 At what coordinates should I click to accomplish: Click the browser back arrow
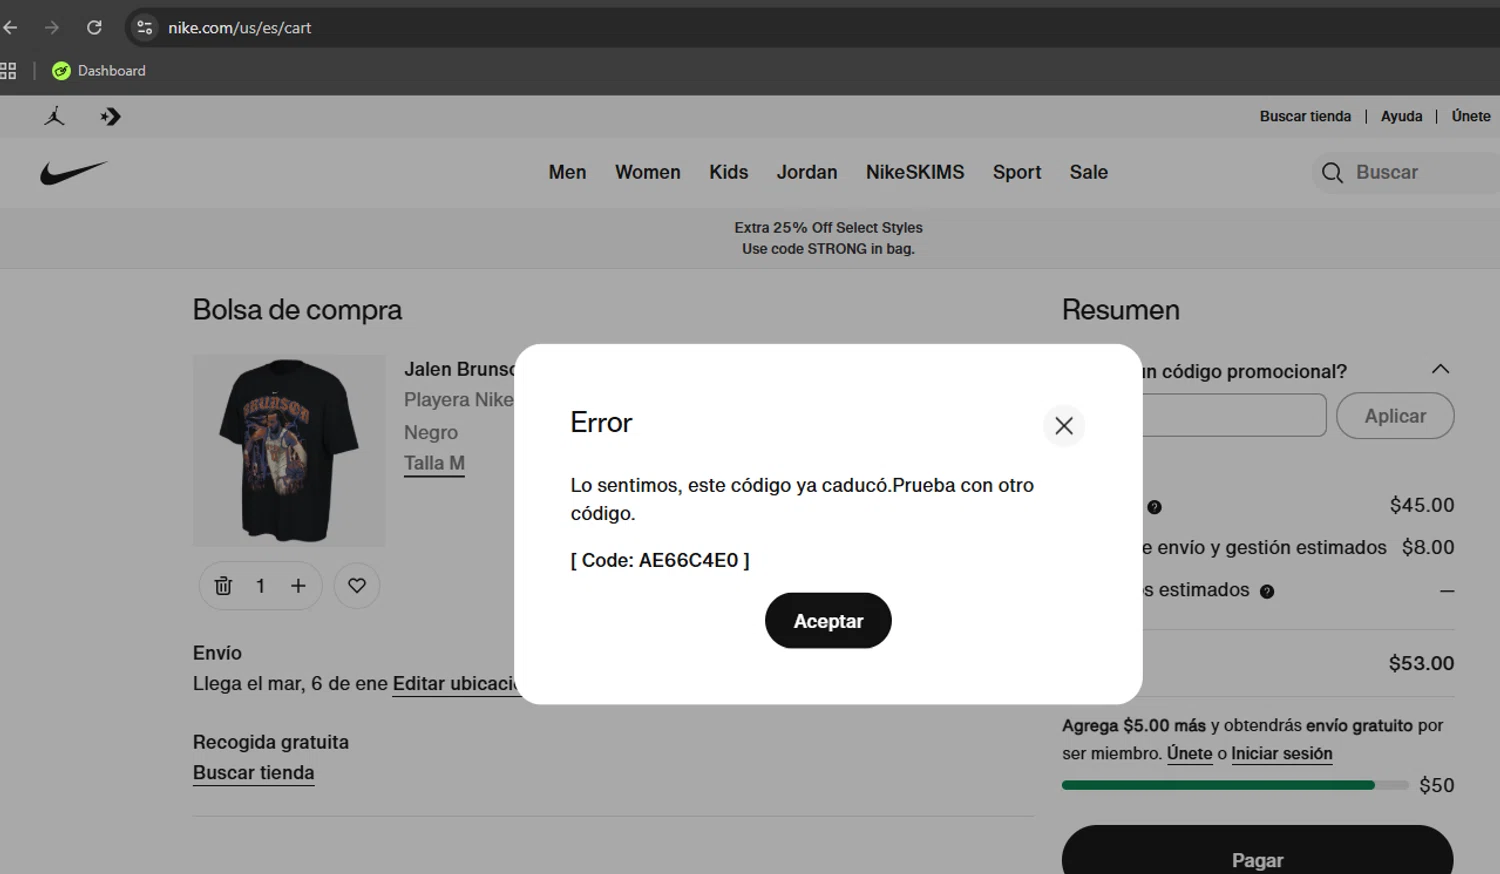[x=11, y=28]
